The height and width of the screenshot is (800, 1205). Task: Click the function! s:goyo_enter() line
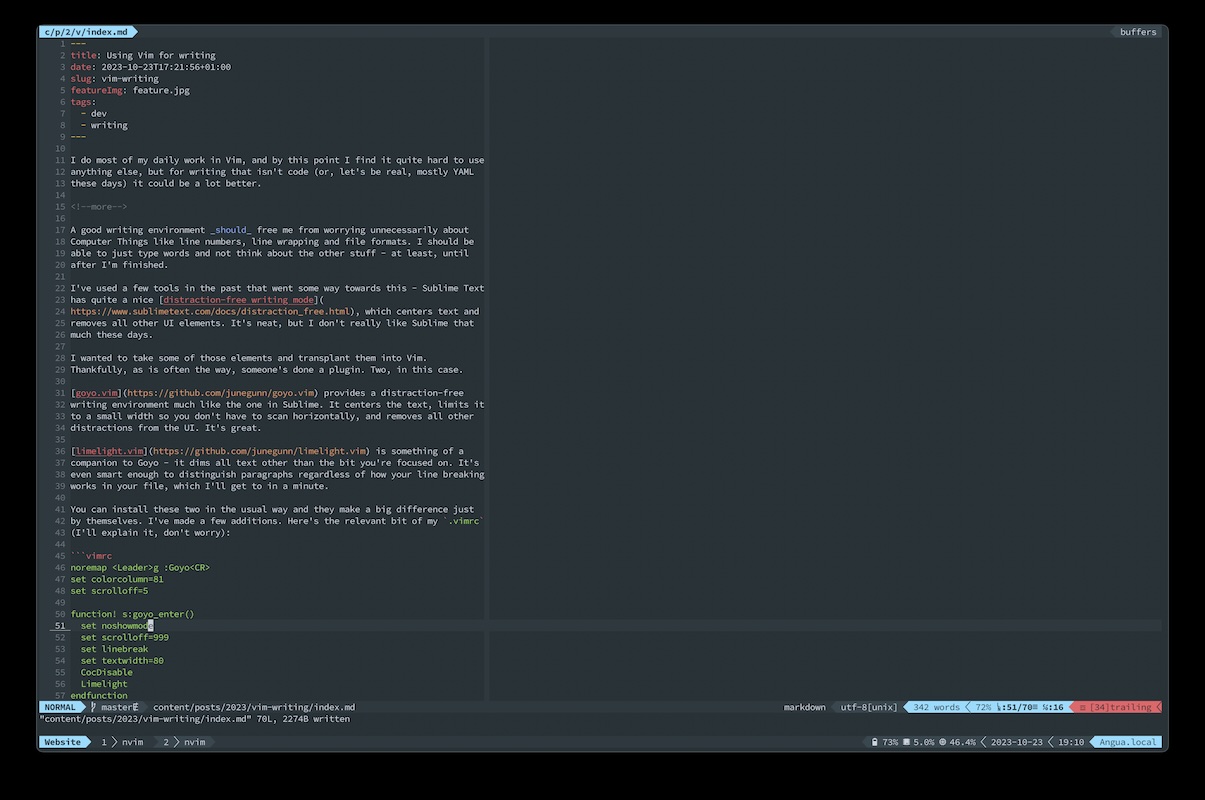pos(132,614)
